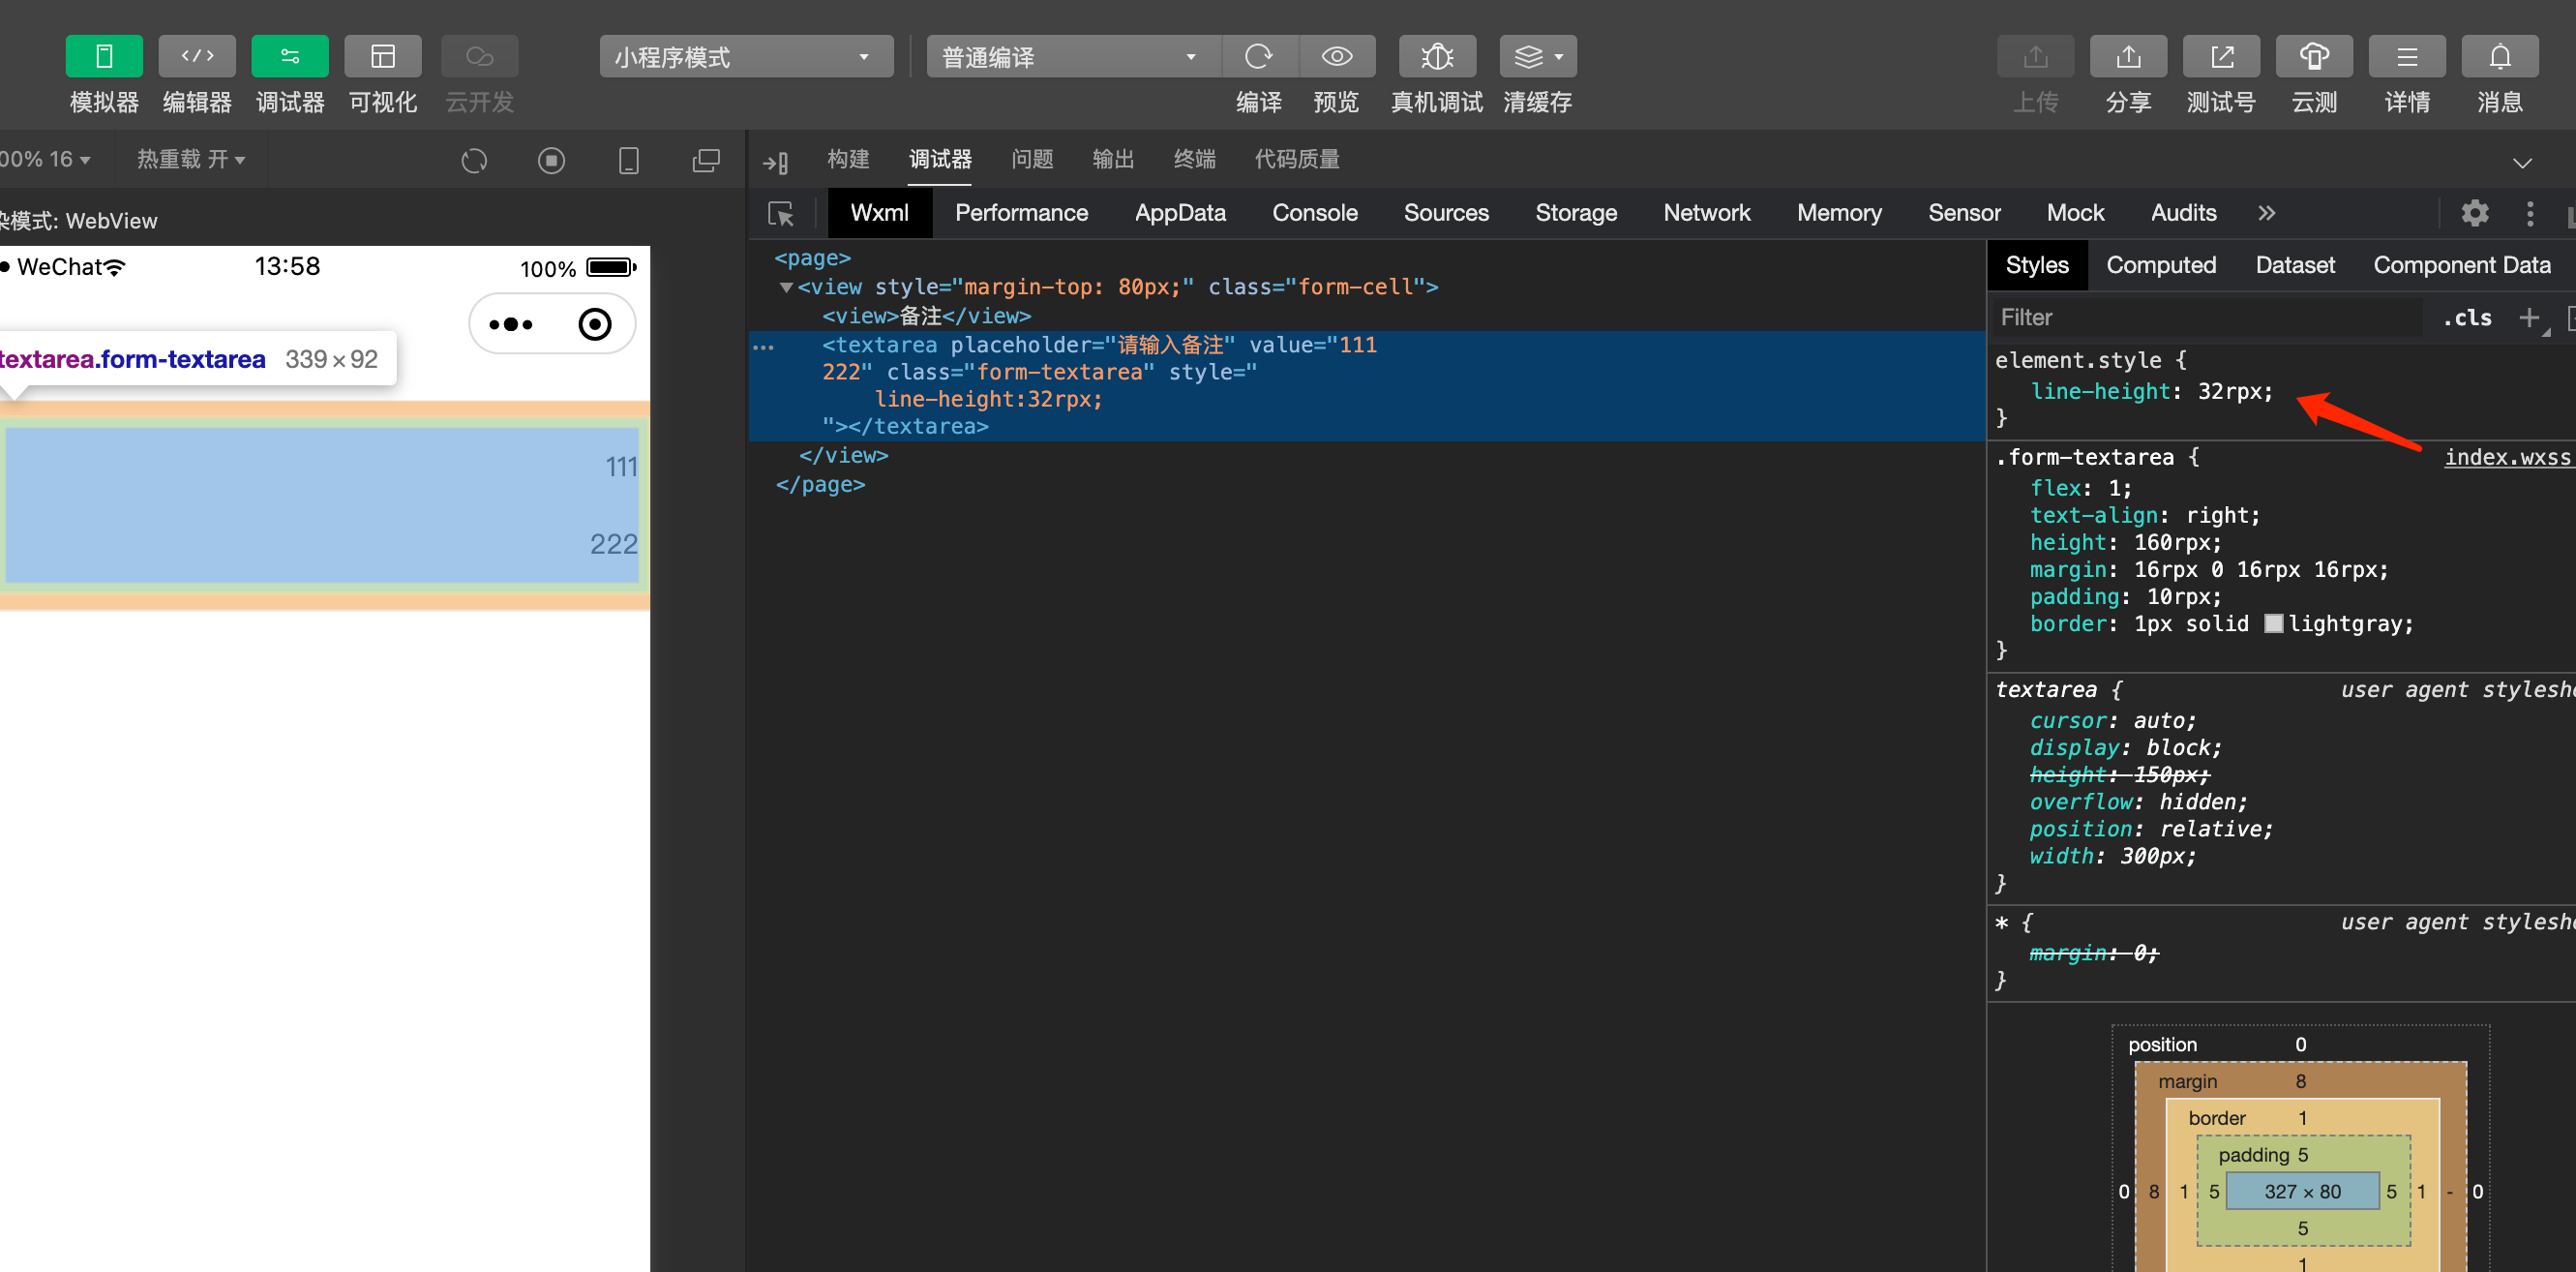Open the simulator zoom level dropdown
This screenshot has width=2576, height=1272.
click(45, 159)
